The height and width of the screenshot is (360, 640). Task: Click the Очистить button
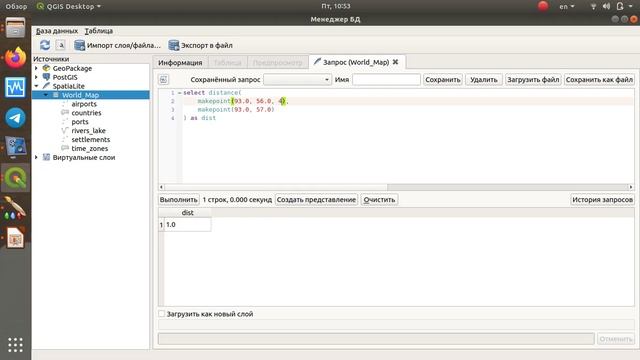pyautogui.click(x=379, y=200)
